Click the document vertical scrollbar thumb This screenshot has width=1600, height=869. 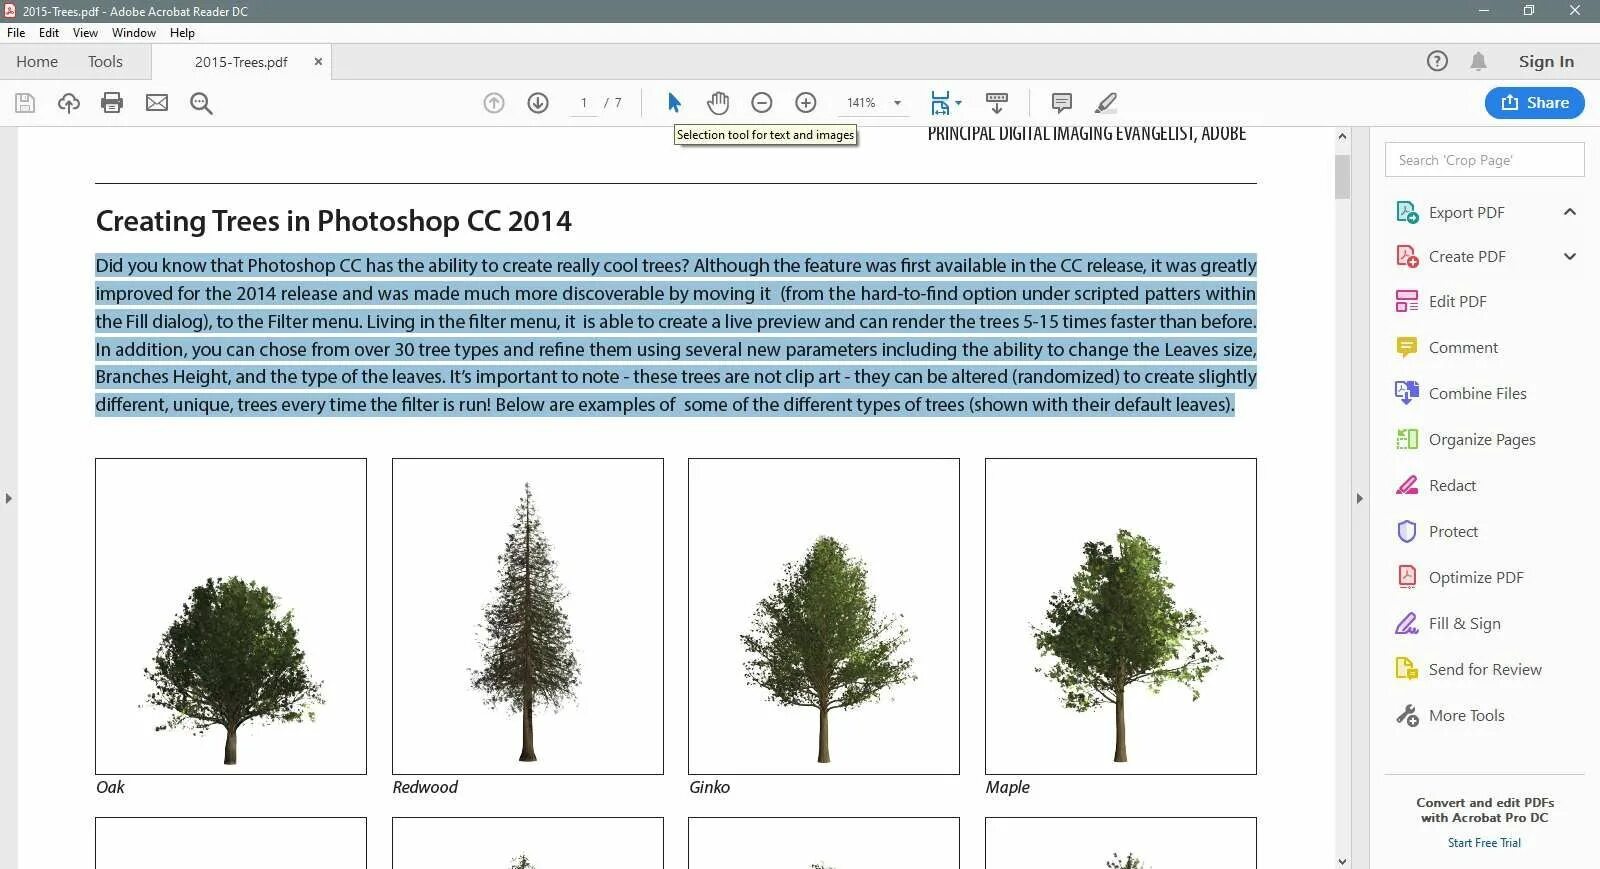pos(1342,177)
